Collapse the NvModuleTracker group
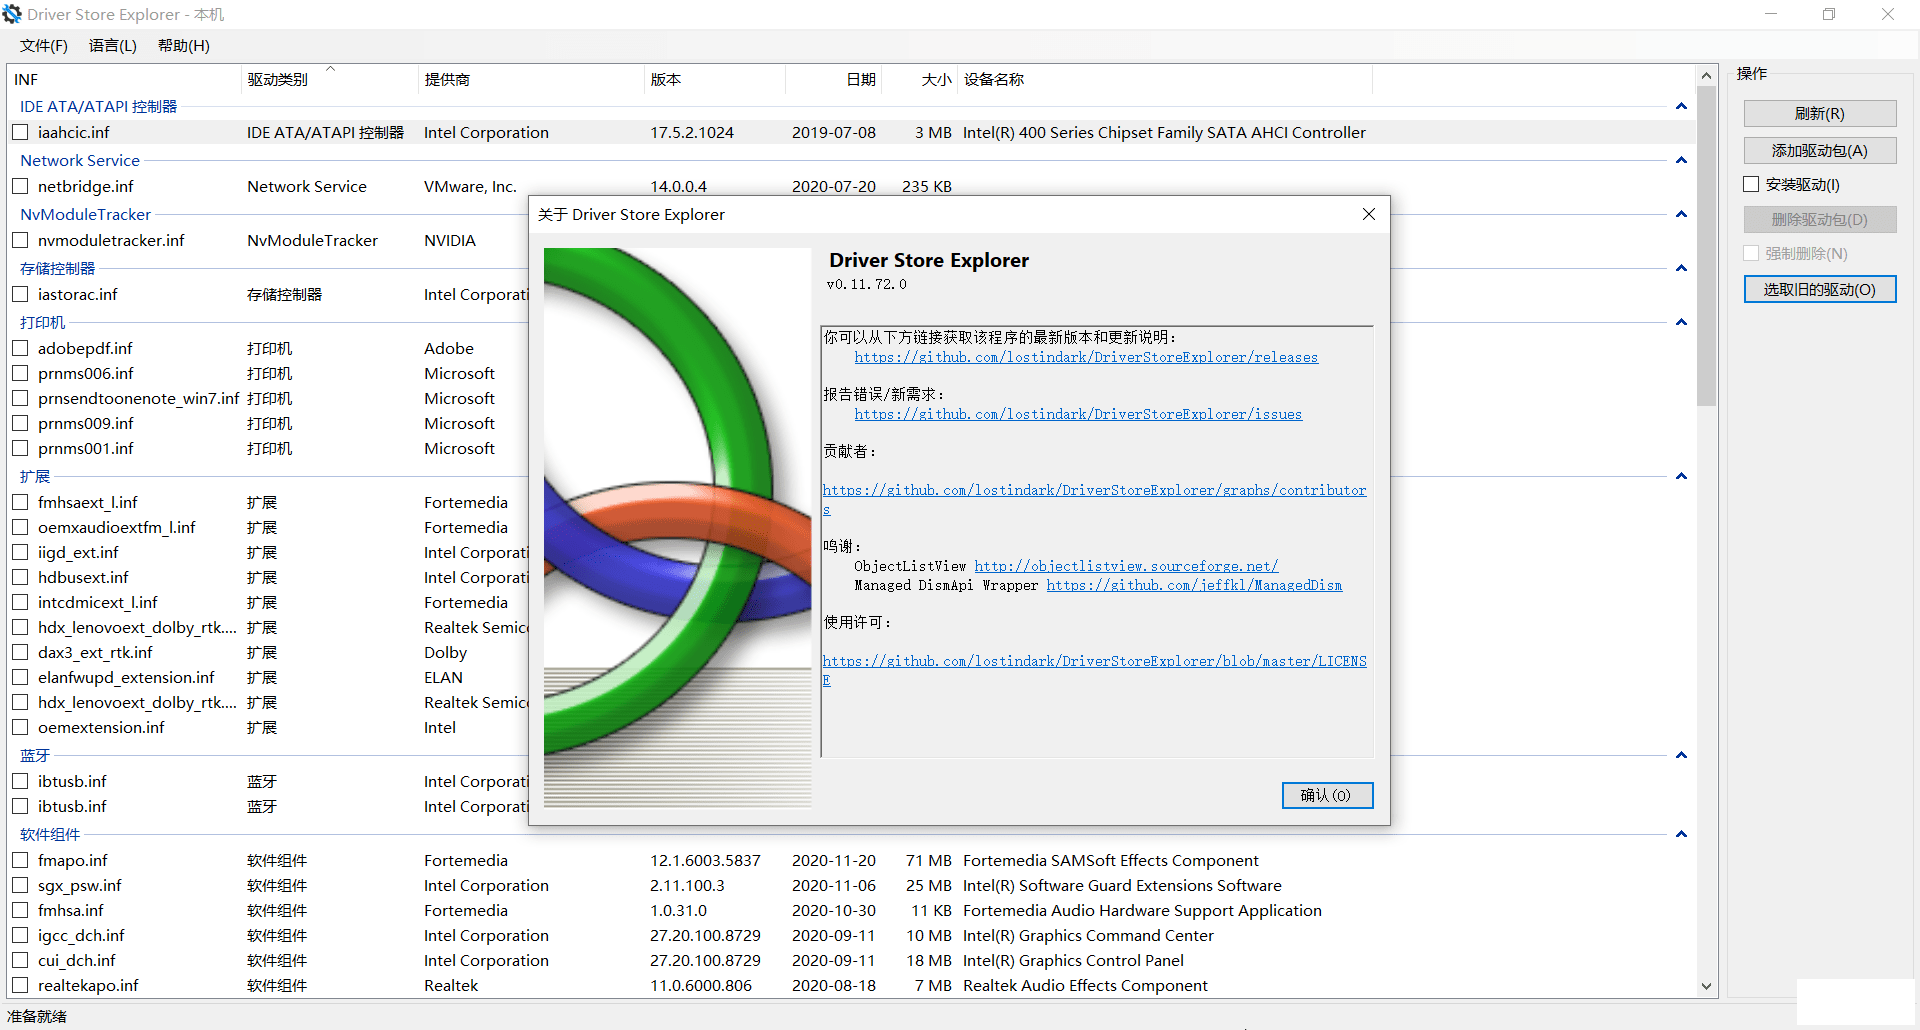The height and width of the screenshot is (1030, 1920). click(x=1681, y=214)
